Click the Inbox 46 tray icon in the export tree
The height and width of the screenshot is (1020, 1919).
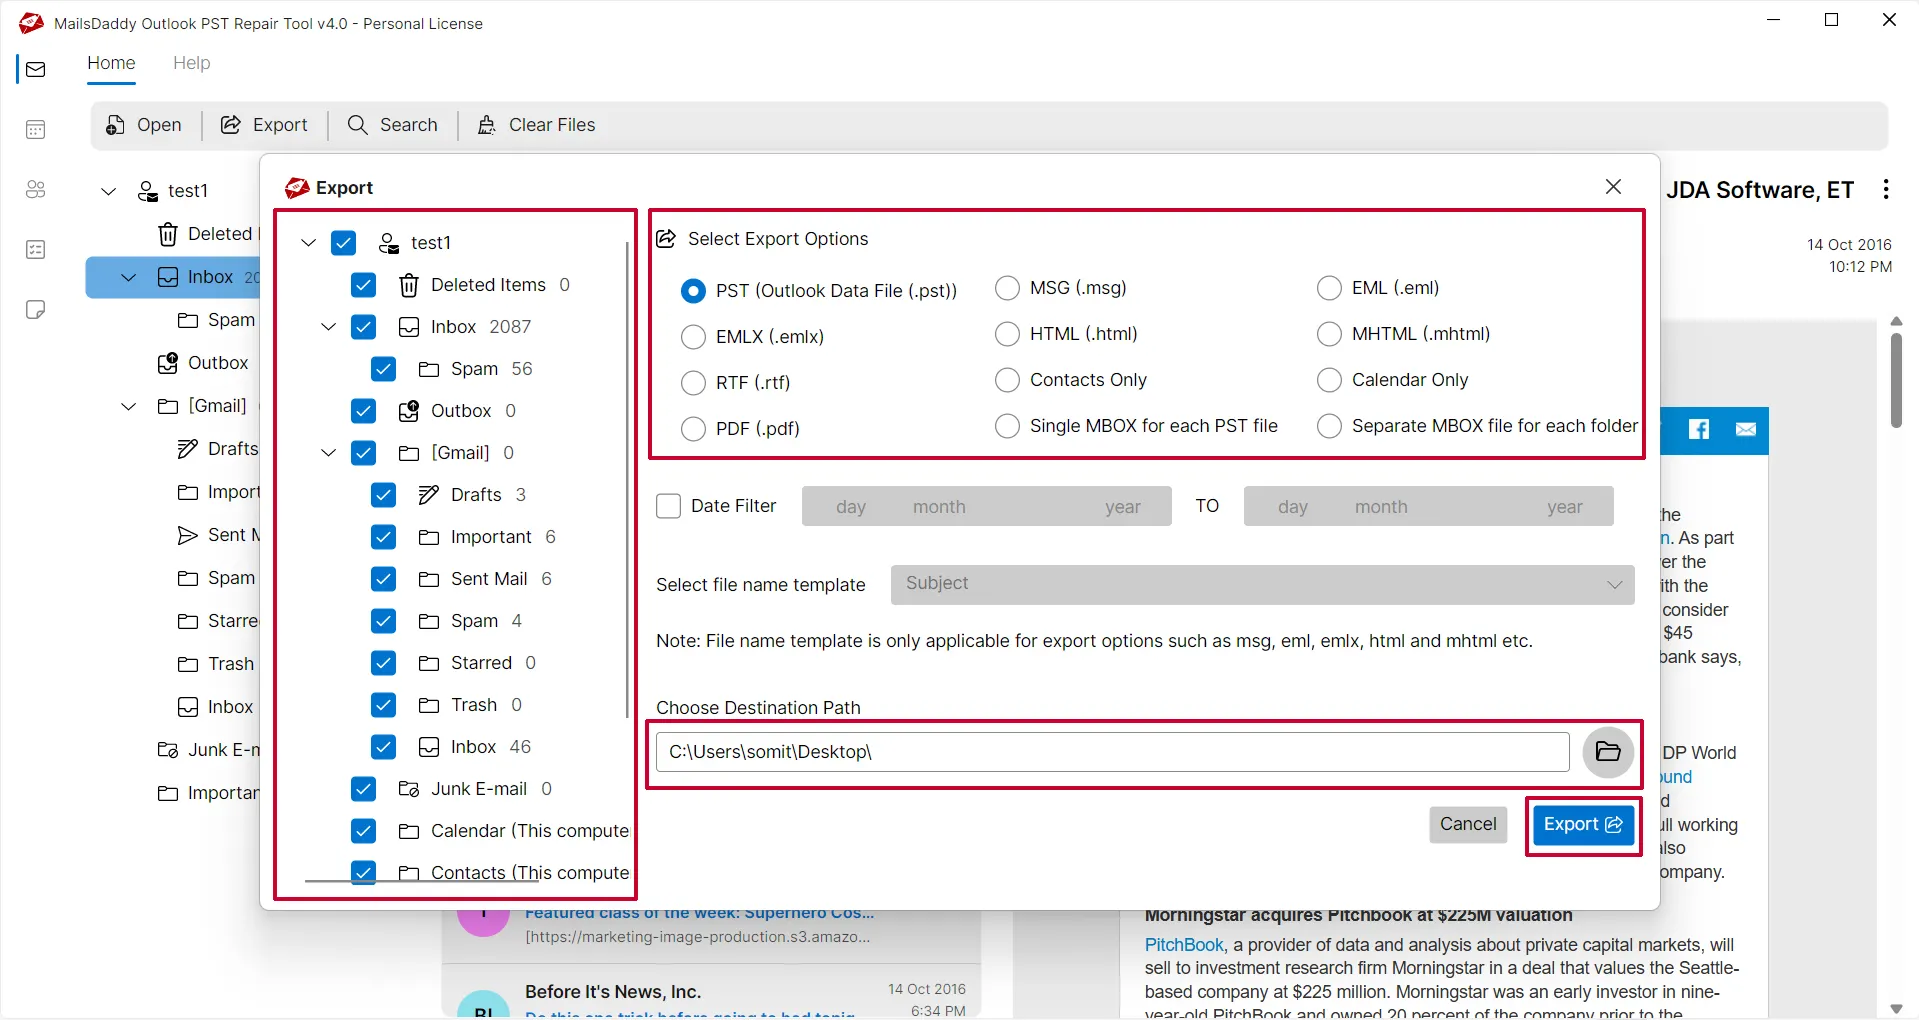point(429,747)
